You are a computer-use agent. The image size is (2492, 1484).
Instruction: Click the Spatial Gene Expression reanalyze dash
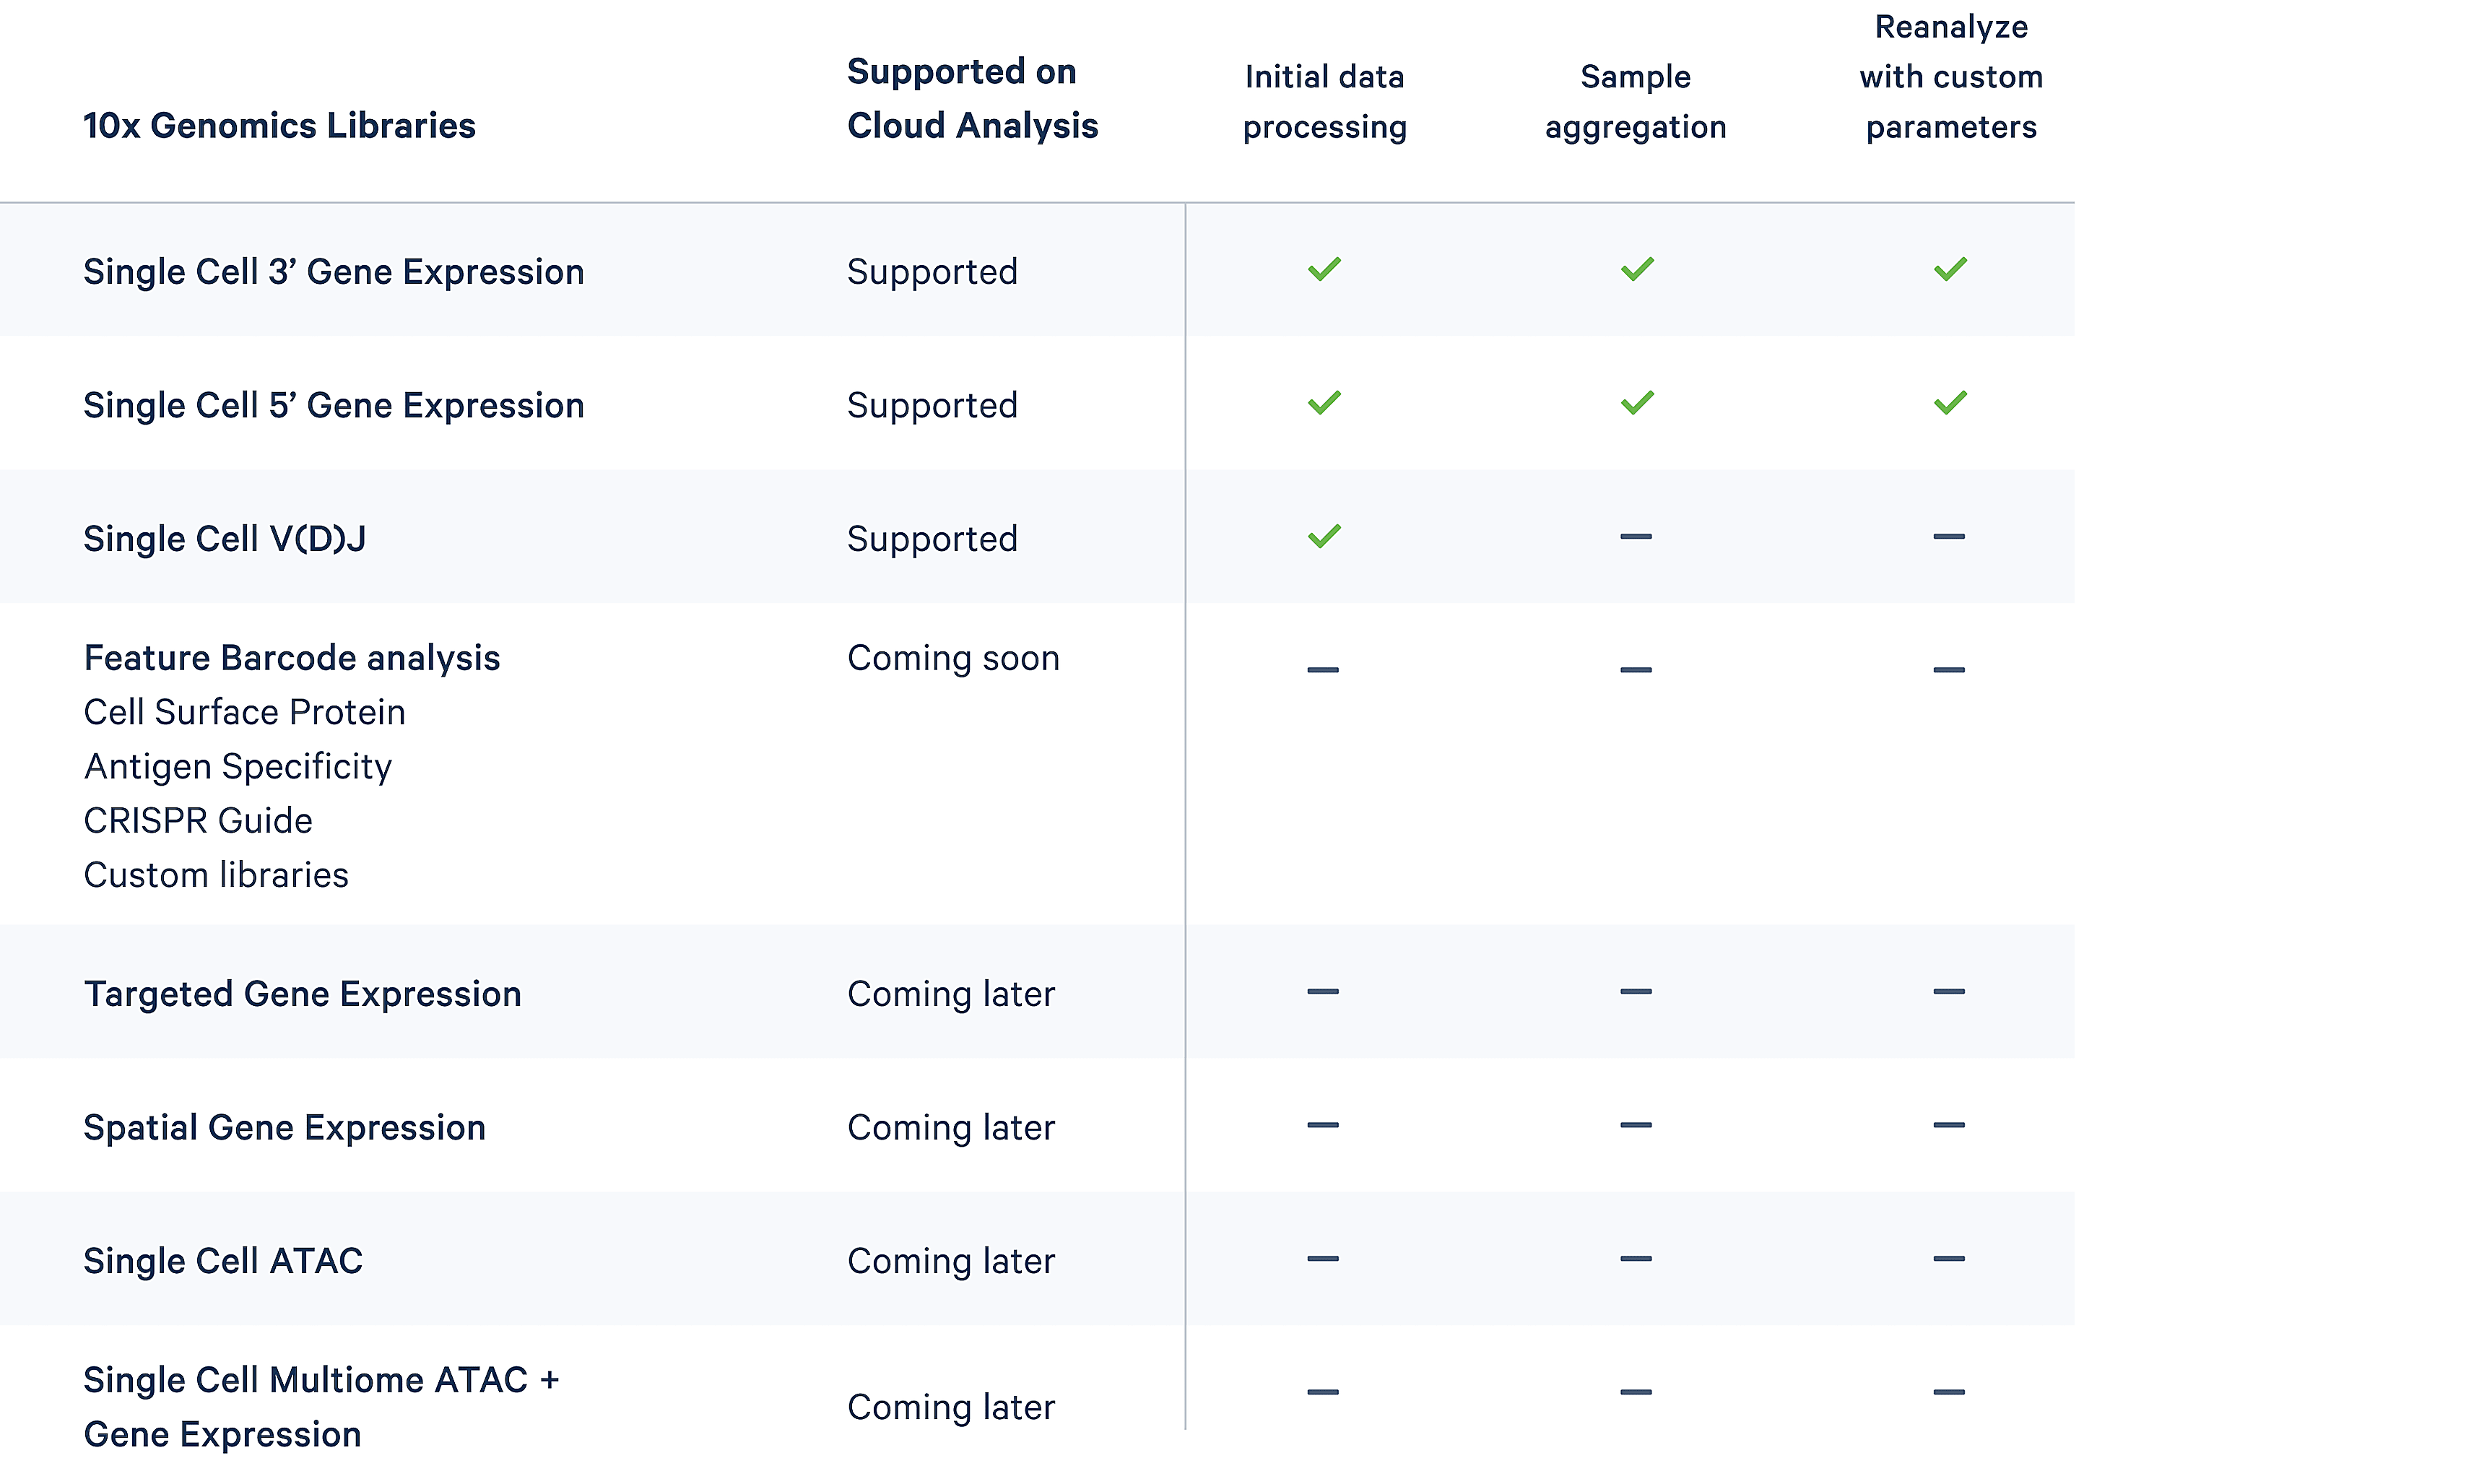(1949, 1125)
